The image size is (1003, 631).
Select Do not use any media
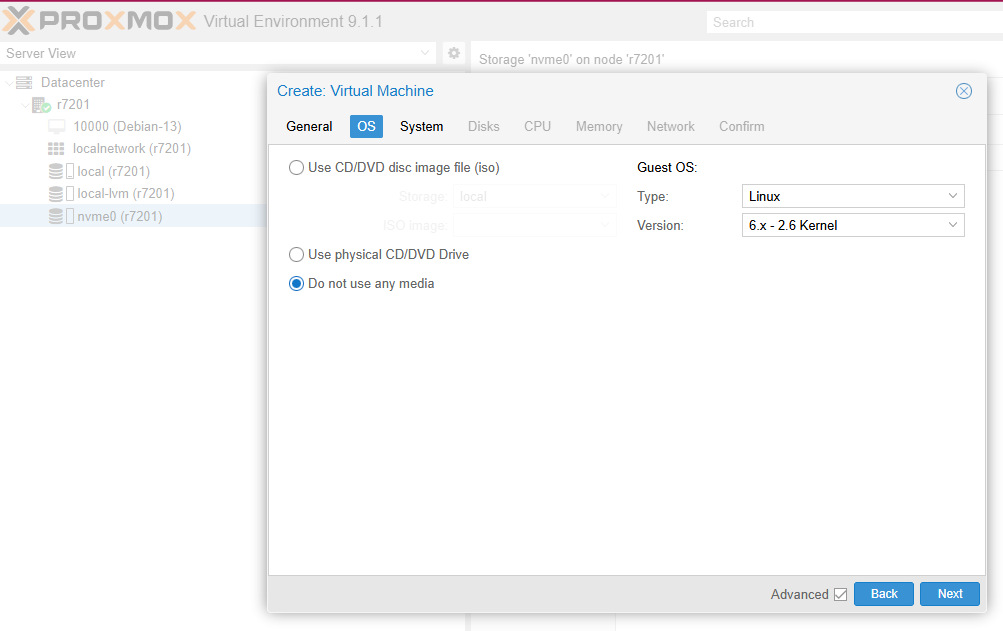(x=296, y=284)
